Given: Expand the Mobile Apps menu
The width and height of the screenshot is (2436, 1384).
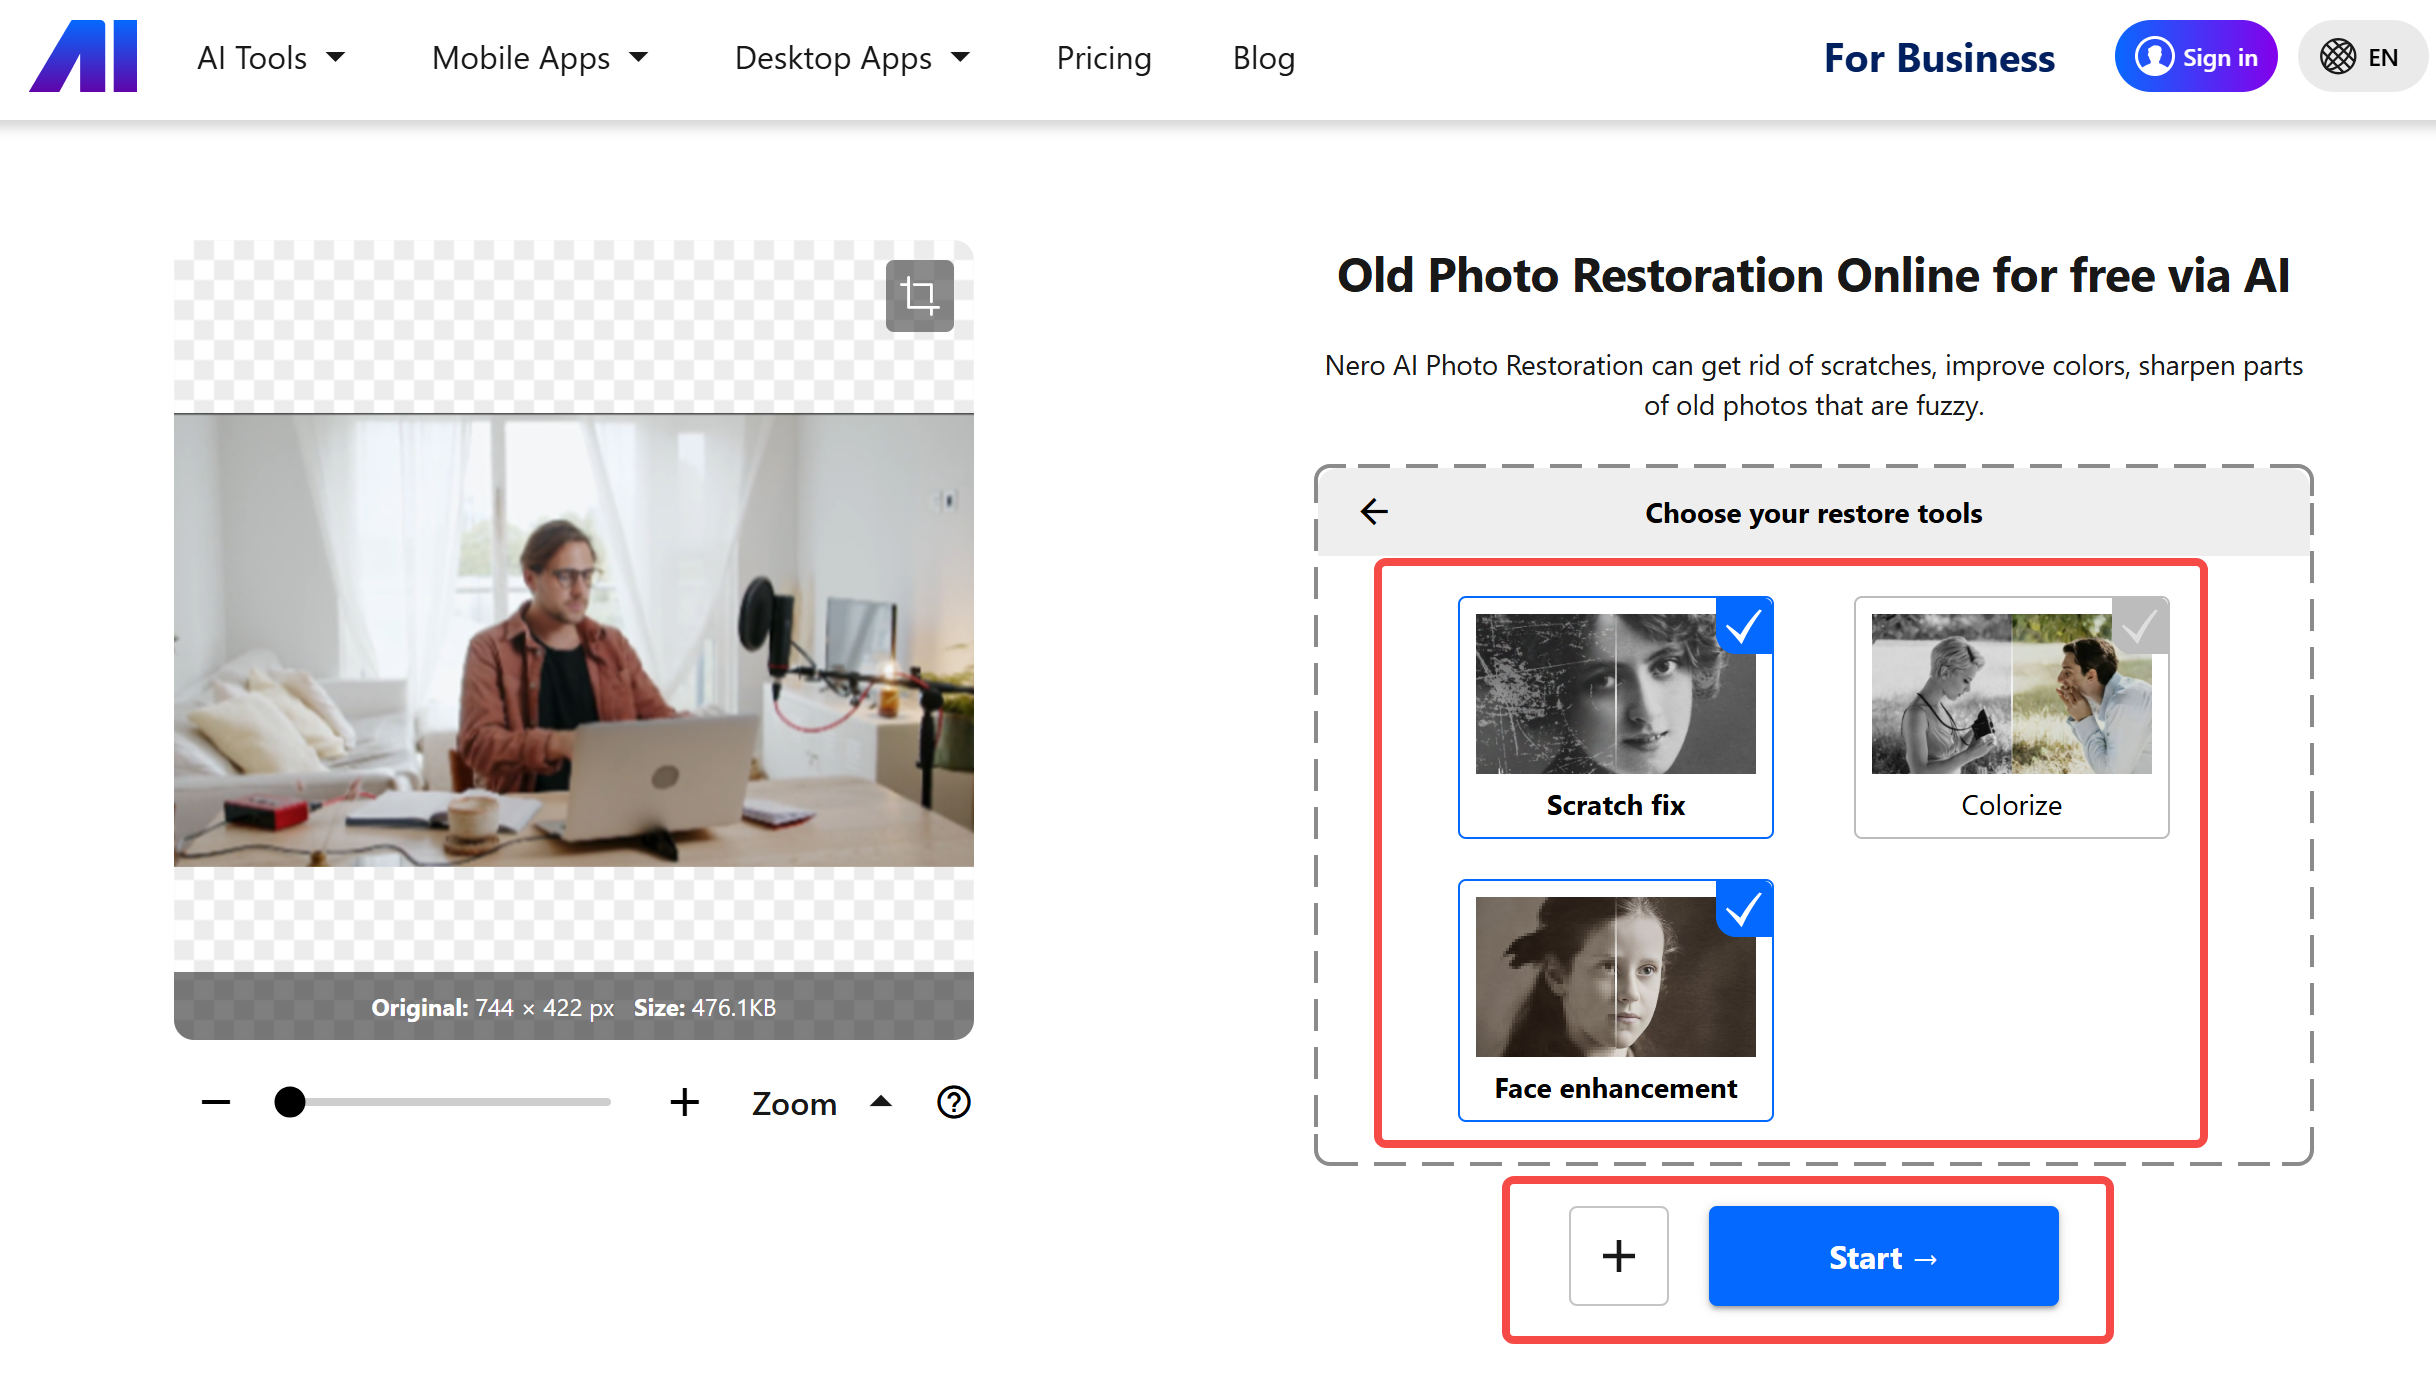Looking at the screenshot, I should [x=539, y=58].
